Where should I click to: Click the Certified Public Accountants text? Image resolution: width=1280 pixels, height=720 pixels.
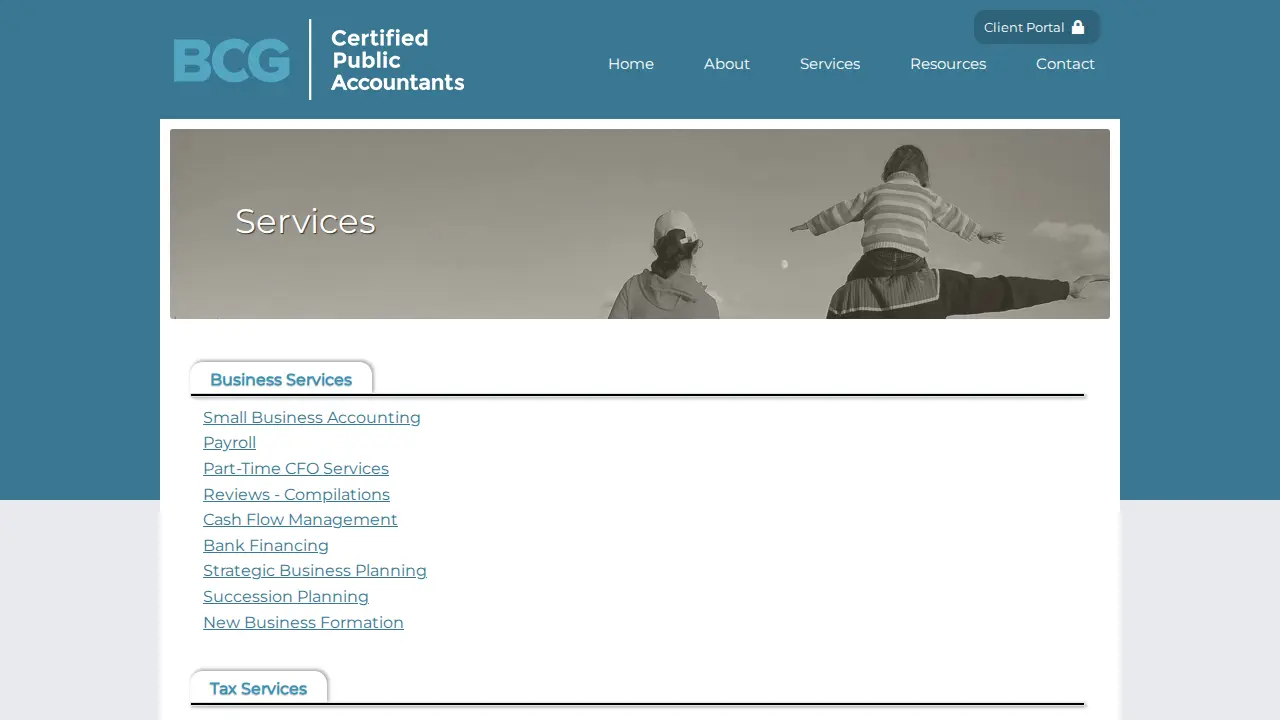(x=397, y=60)
